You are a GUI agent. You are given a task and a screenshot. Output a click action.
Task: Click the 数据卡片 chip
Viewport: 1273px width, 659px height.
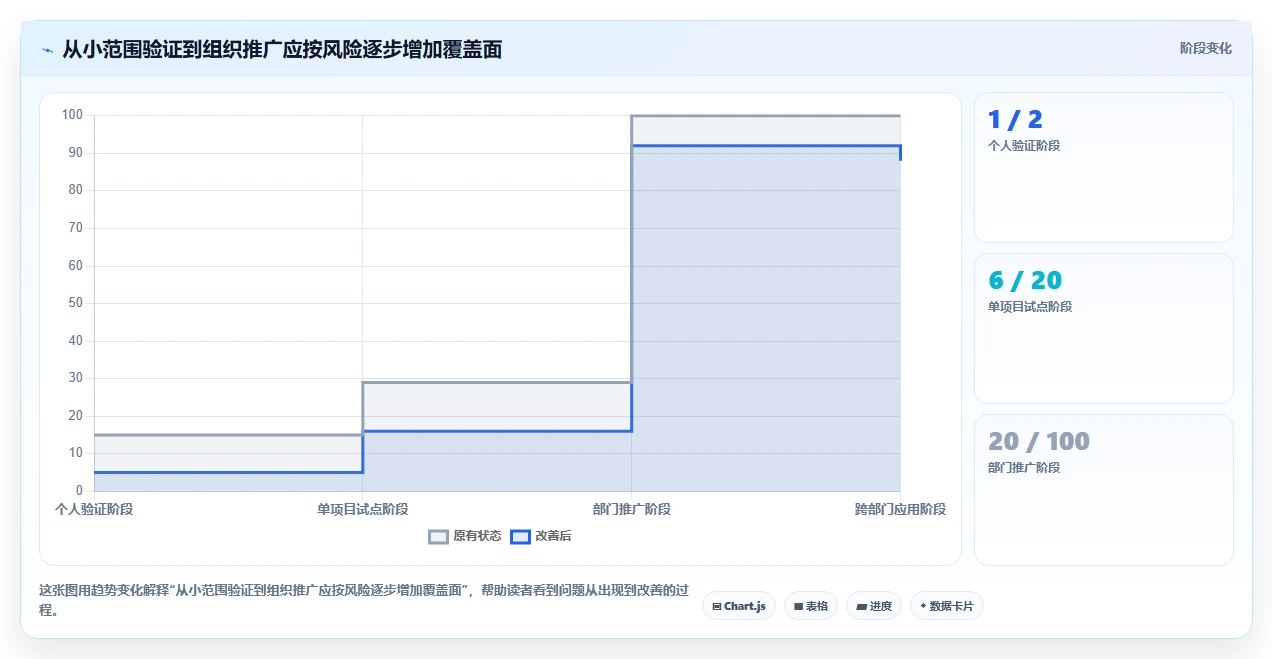[947, 606]
